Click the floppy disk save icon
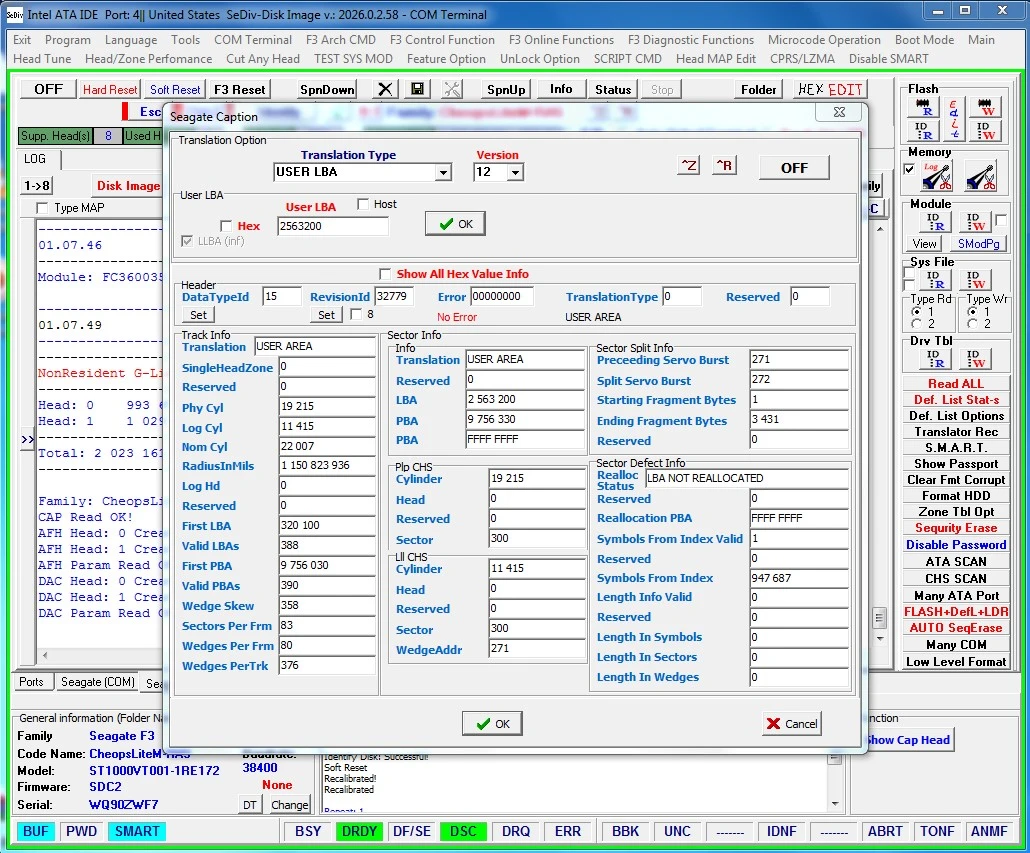1030x853 pixels. (417, 89)
